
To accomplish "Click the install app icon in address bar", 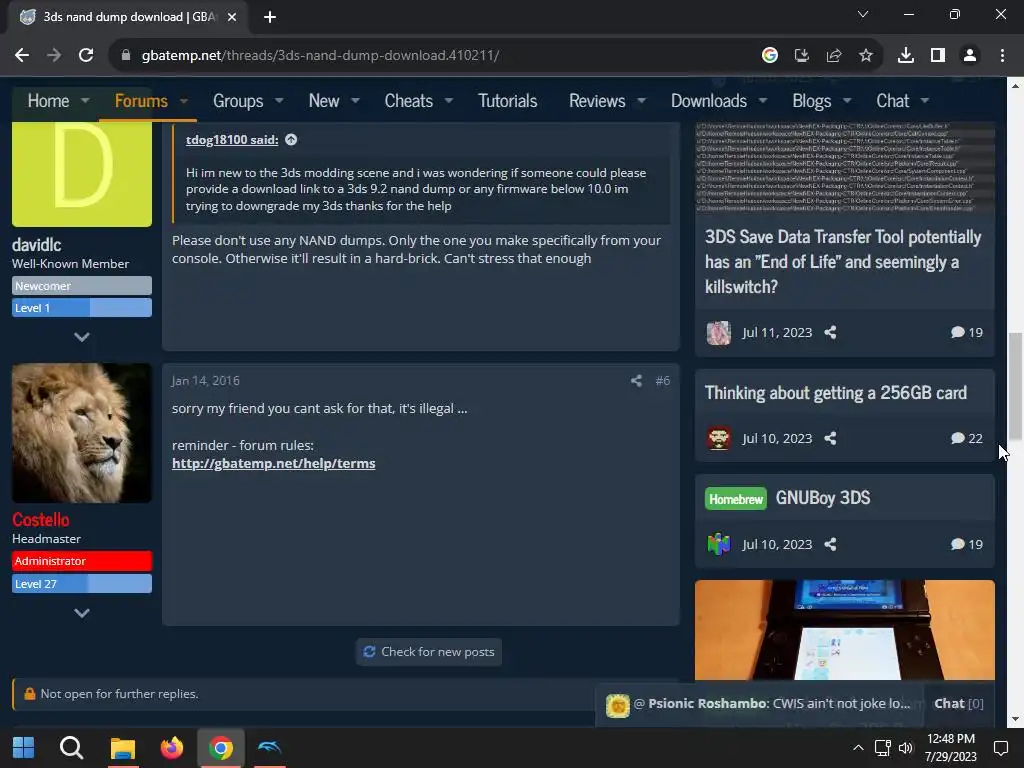I will (801, 56).
